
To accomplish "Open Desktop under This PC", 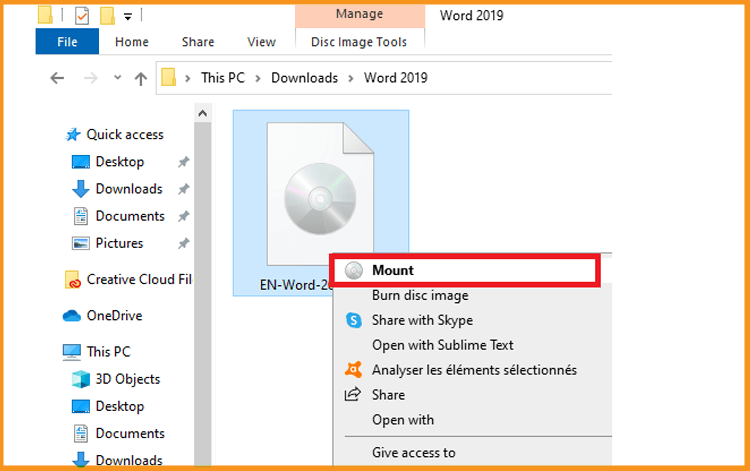I will tap(120, 406).
